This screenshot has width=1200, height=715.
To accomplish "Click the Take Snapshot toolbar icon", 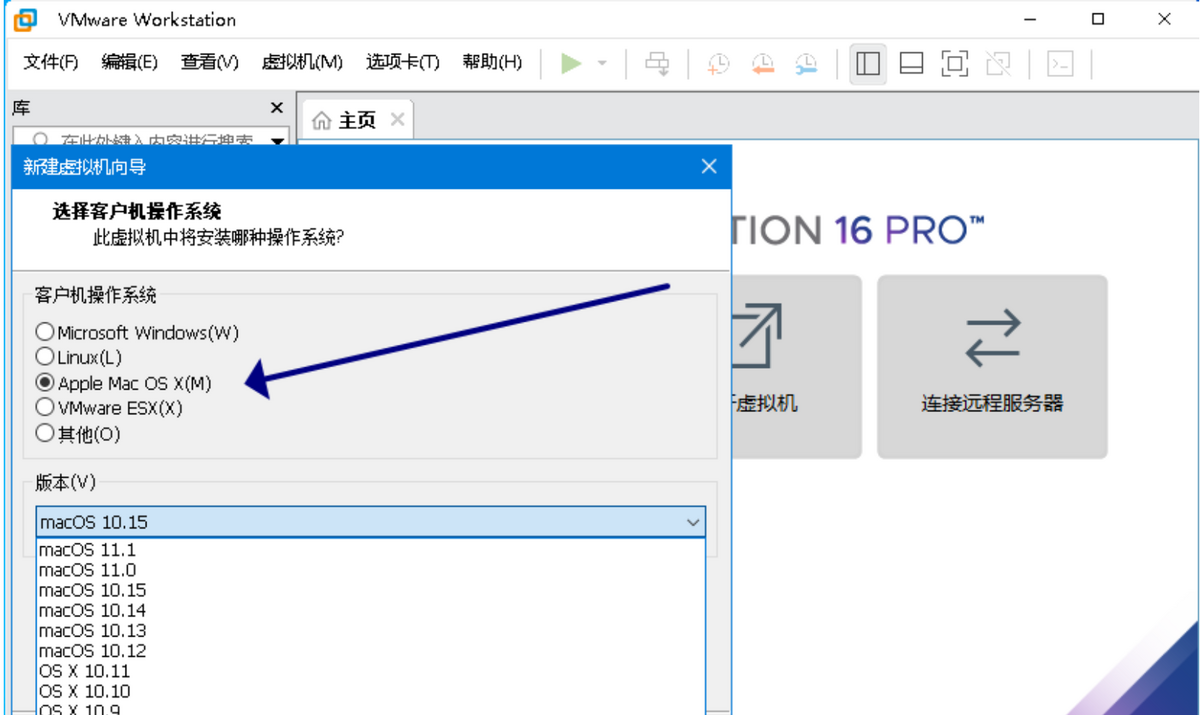I will tap(718, 64).
